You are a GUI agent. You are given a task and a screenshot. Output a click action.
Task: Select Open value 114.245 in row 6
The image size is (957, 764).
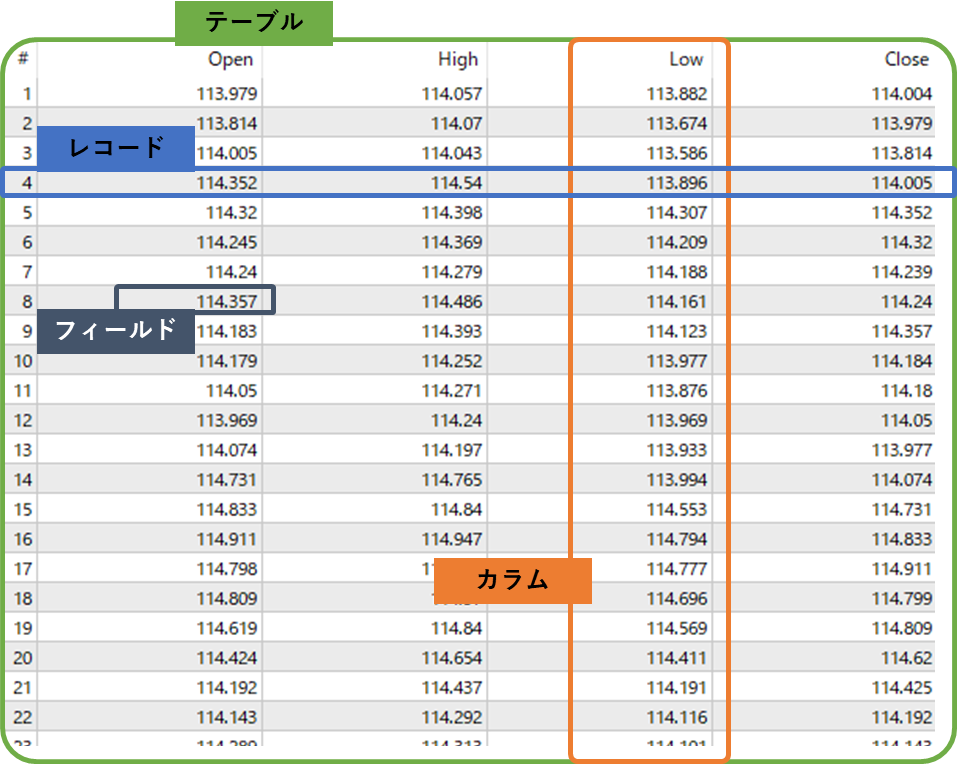226,242
